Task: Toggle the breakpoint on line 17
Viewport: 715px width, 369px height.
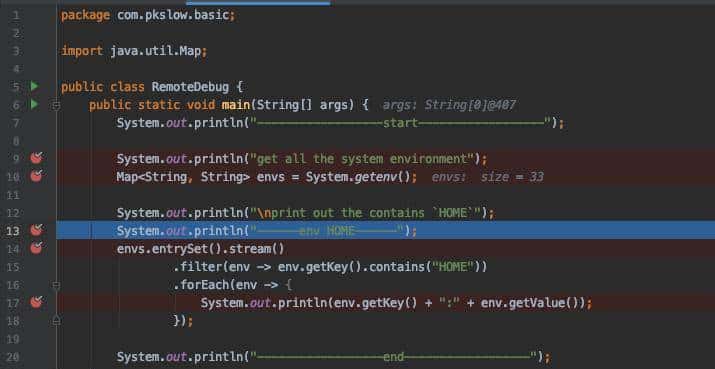Action: tap(36, 302)
